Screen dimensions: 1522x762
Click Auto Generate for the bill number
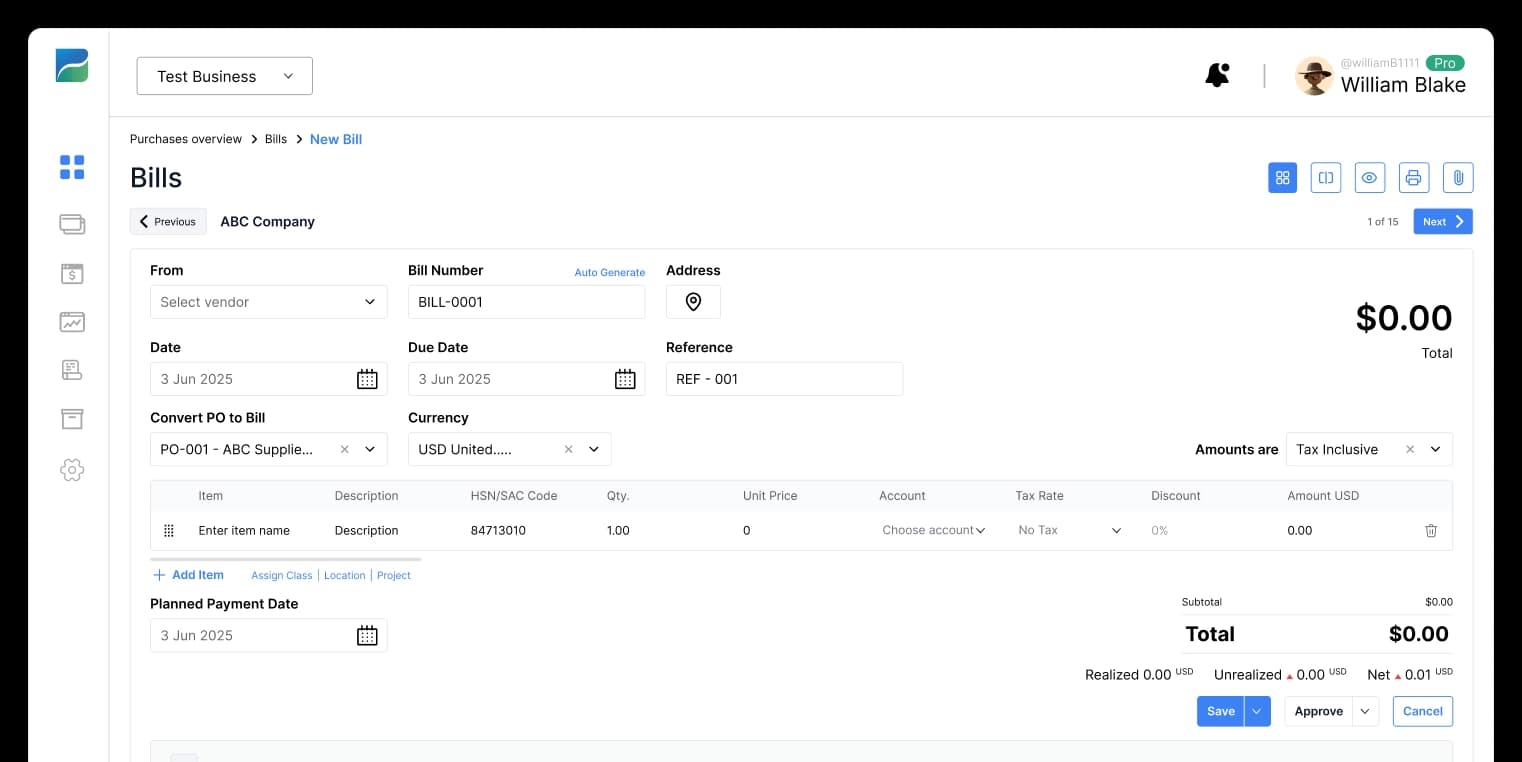tap(610, 272)
